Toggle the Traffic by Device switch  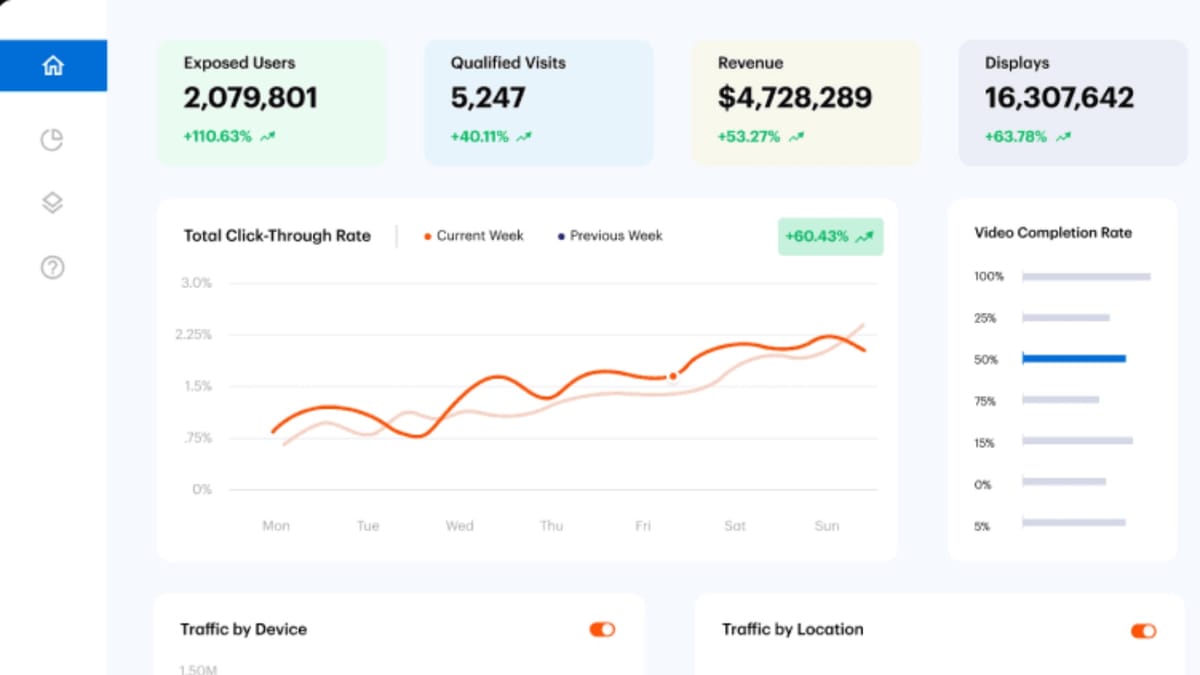[x=601, y=629]
